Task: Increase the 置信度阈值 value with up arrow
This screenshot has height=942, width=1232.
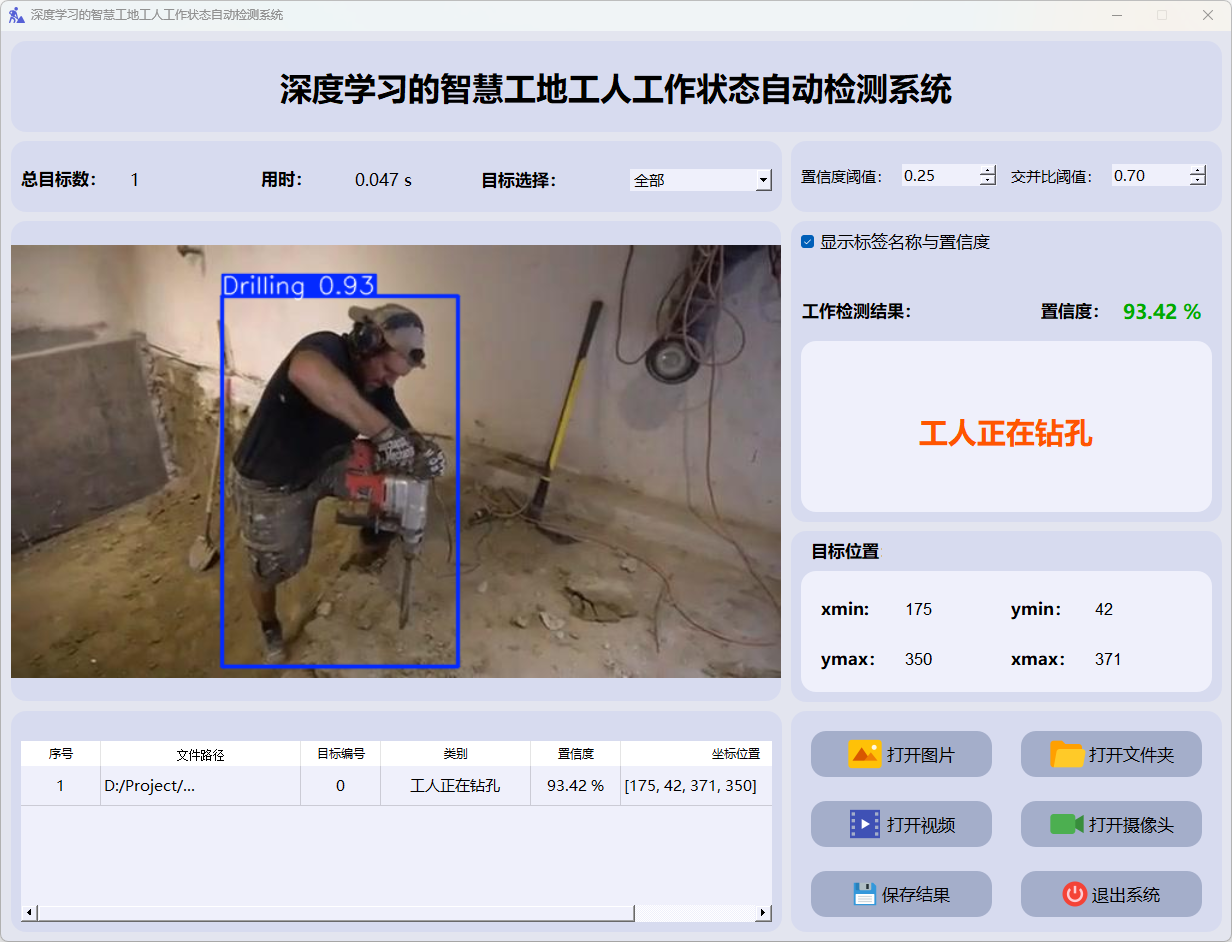Action: (x=988, y=170)
